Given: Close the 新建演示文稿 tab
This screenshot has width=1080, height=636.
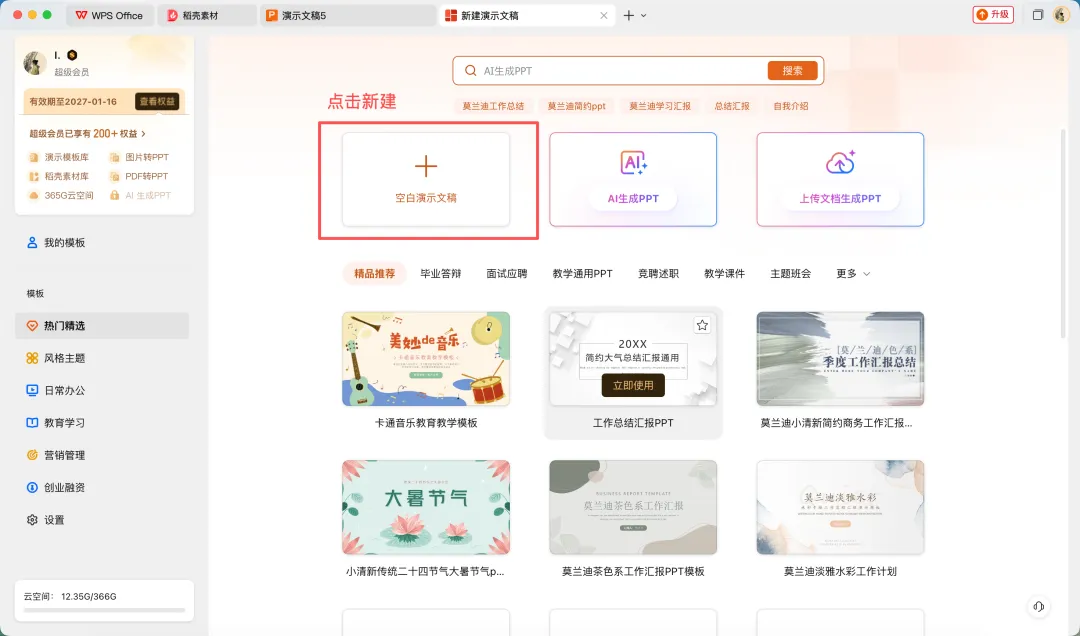Looking at the screenshot, I should (x=603, y=15).
